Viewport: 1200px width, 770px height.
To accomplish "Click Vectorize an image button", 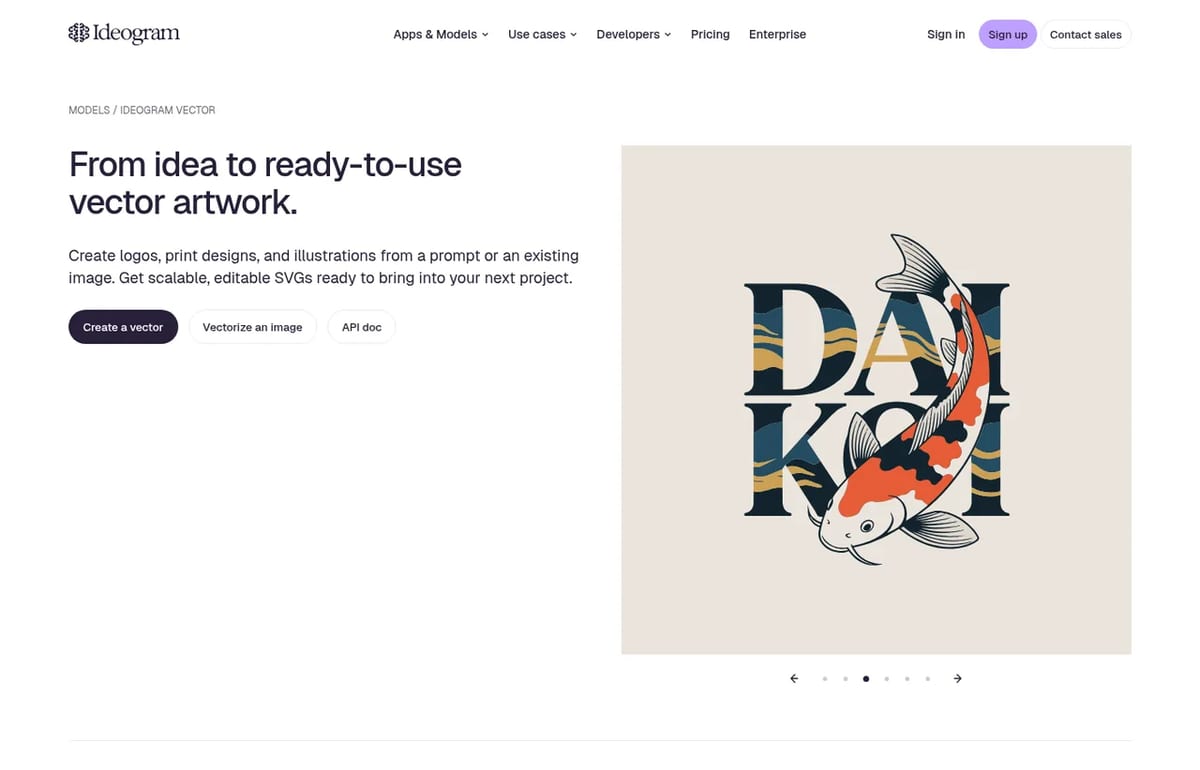I will (x=252, y=327).
